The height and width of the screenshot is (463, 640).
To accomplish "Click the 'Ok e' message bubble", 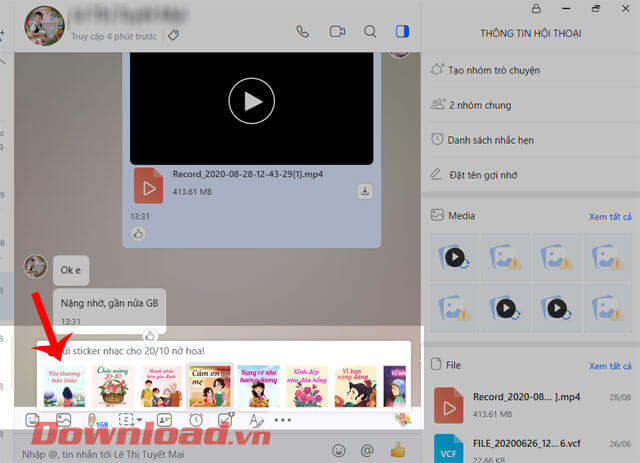I will 71,270.
